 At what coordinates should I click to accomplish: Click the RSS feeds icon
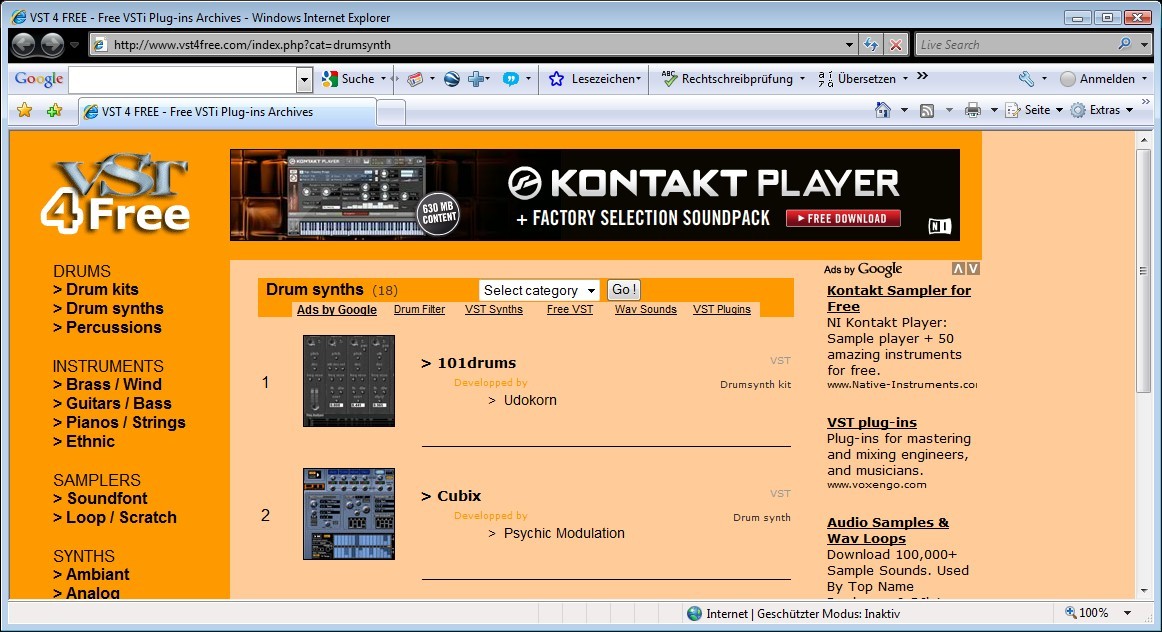926,110
